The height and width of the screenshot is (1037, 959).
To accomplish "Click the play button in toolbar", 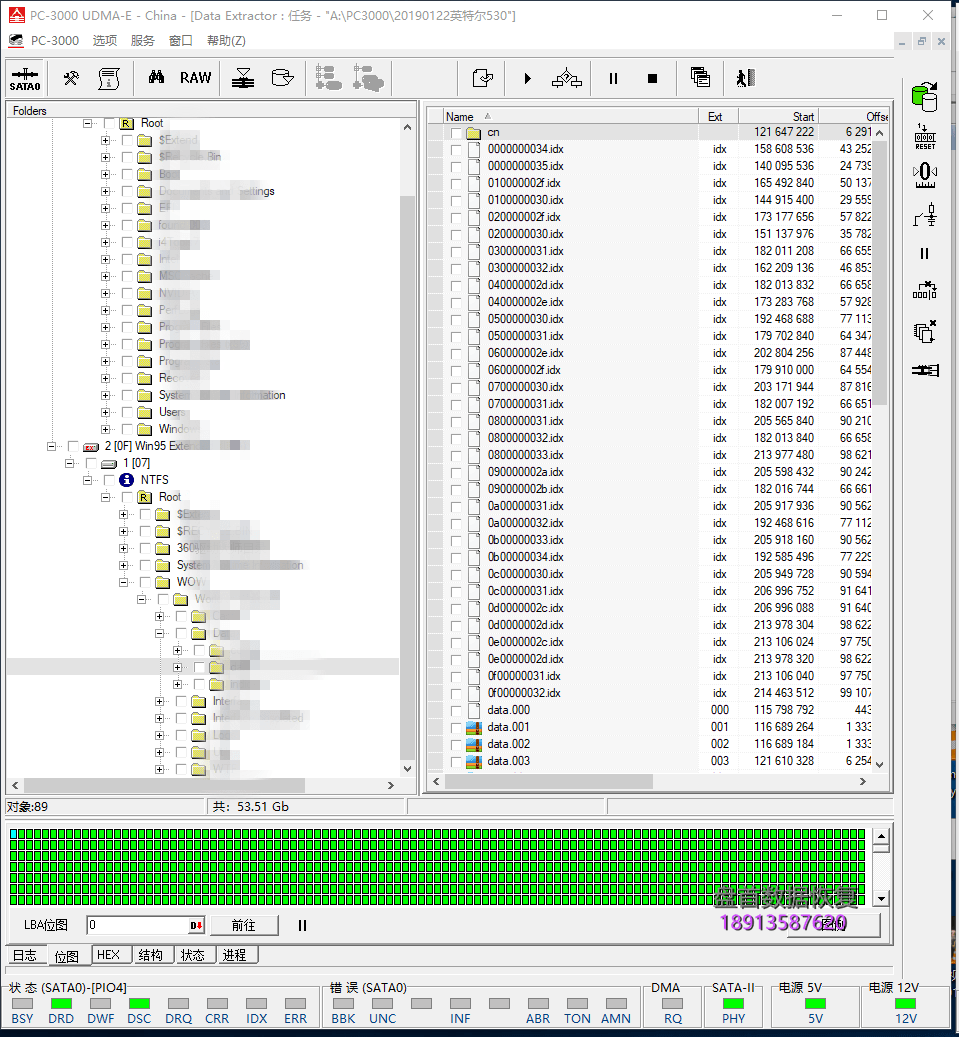I will tap(527, 79).
